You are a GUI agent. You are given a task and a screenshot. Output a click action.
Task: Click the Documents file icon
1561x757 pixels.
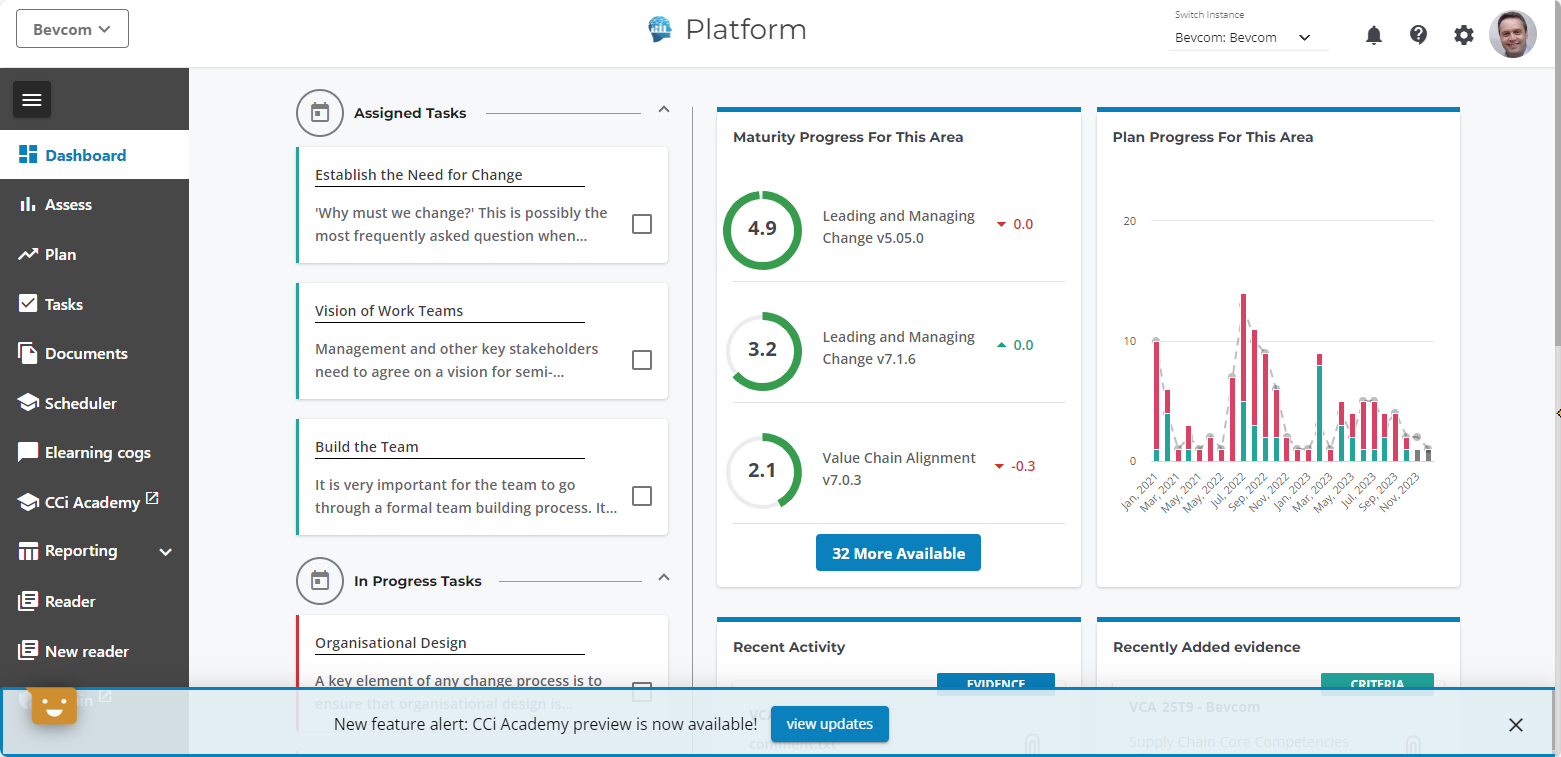point(28,353)
